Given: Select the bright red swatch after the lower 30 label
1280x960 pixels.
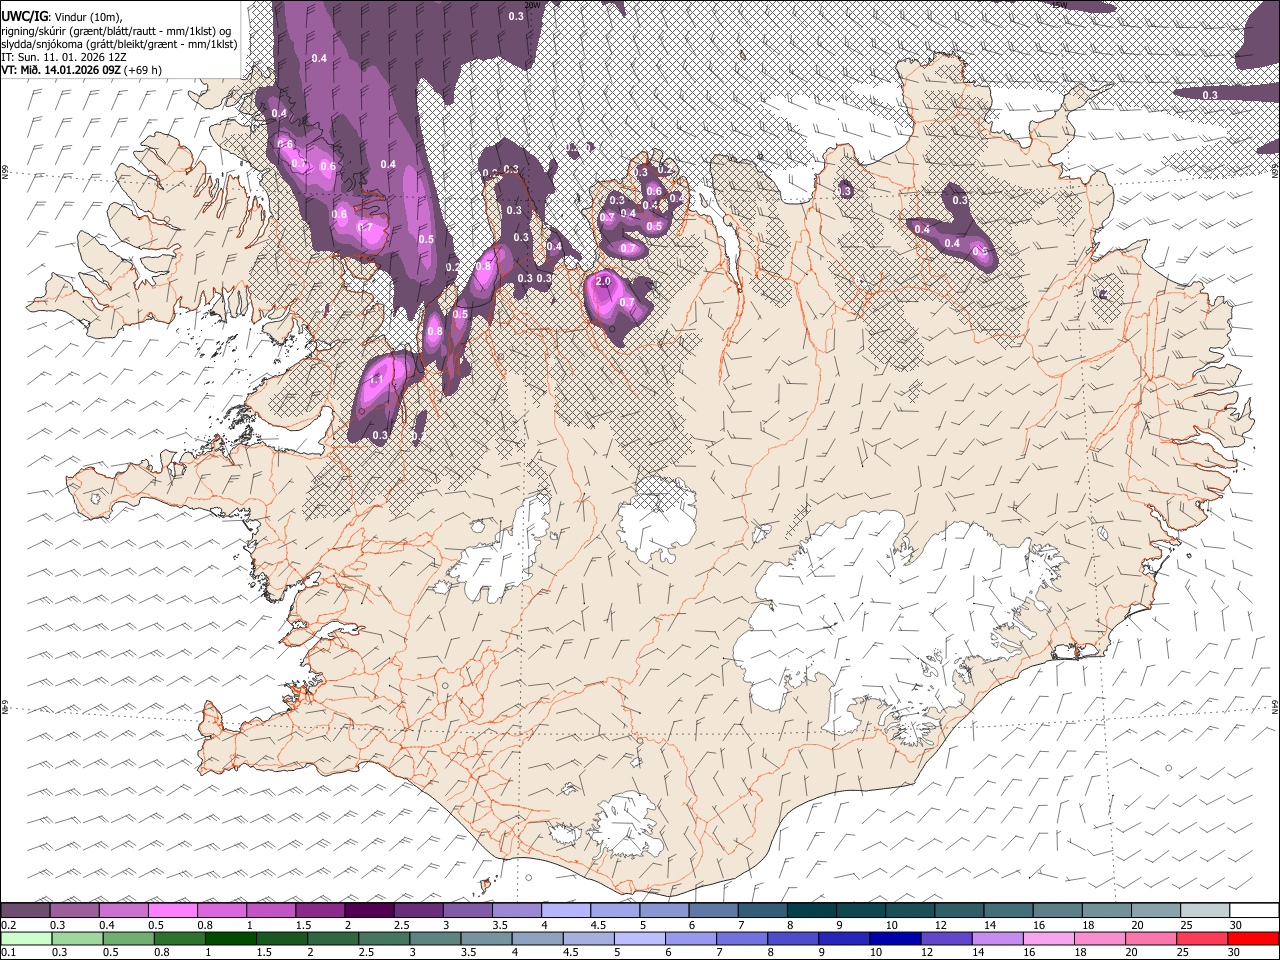Looking at the screenshot, I should point(1254,938).
